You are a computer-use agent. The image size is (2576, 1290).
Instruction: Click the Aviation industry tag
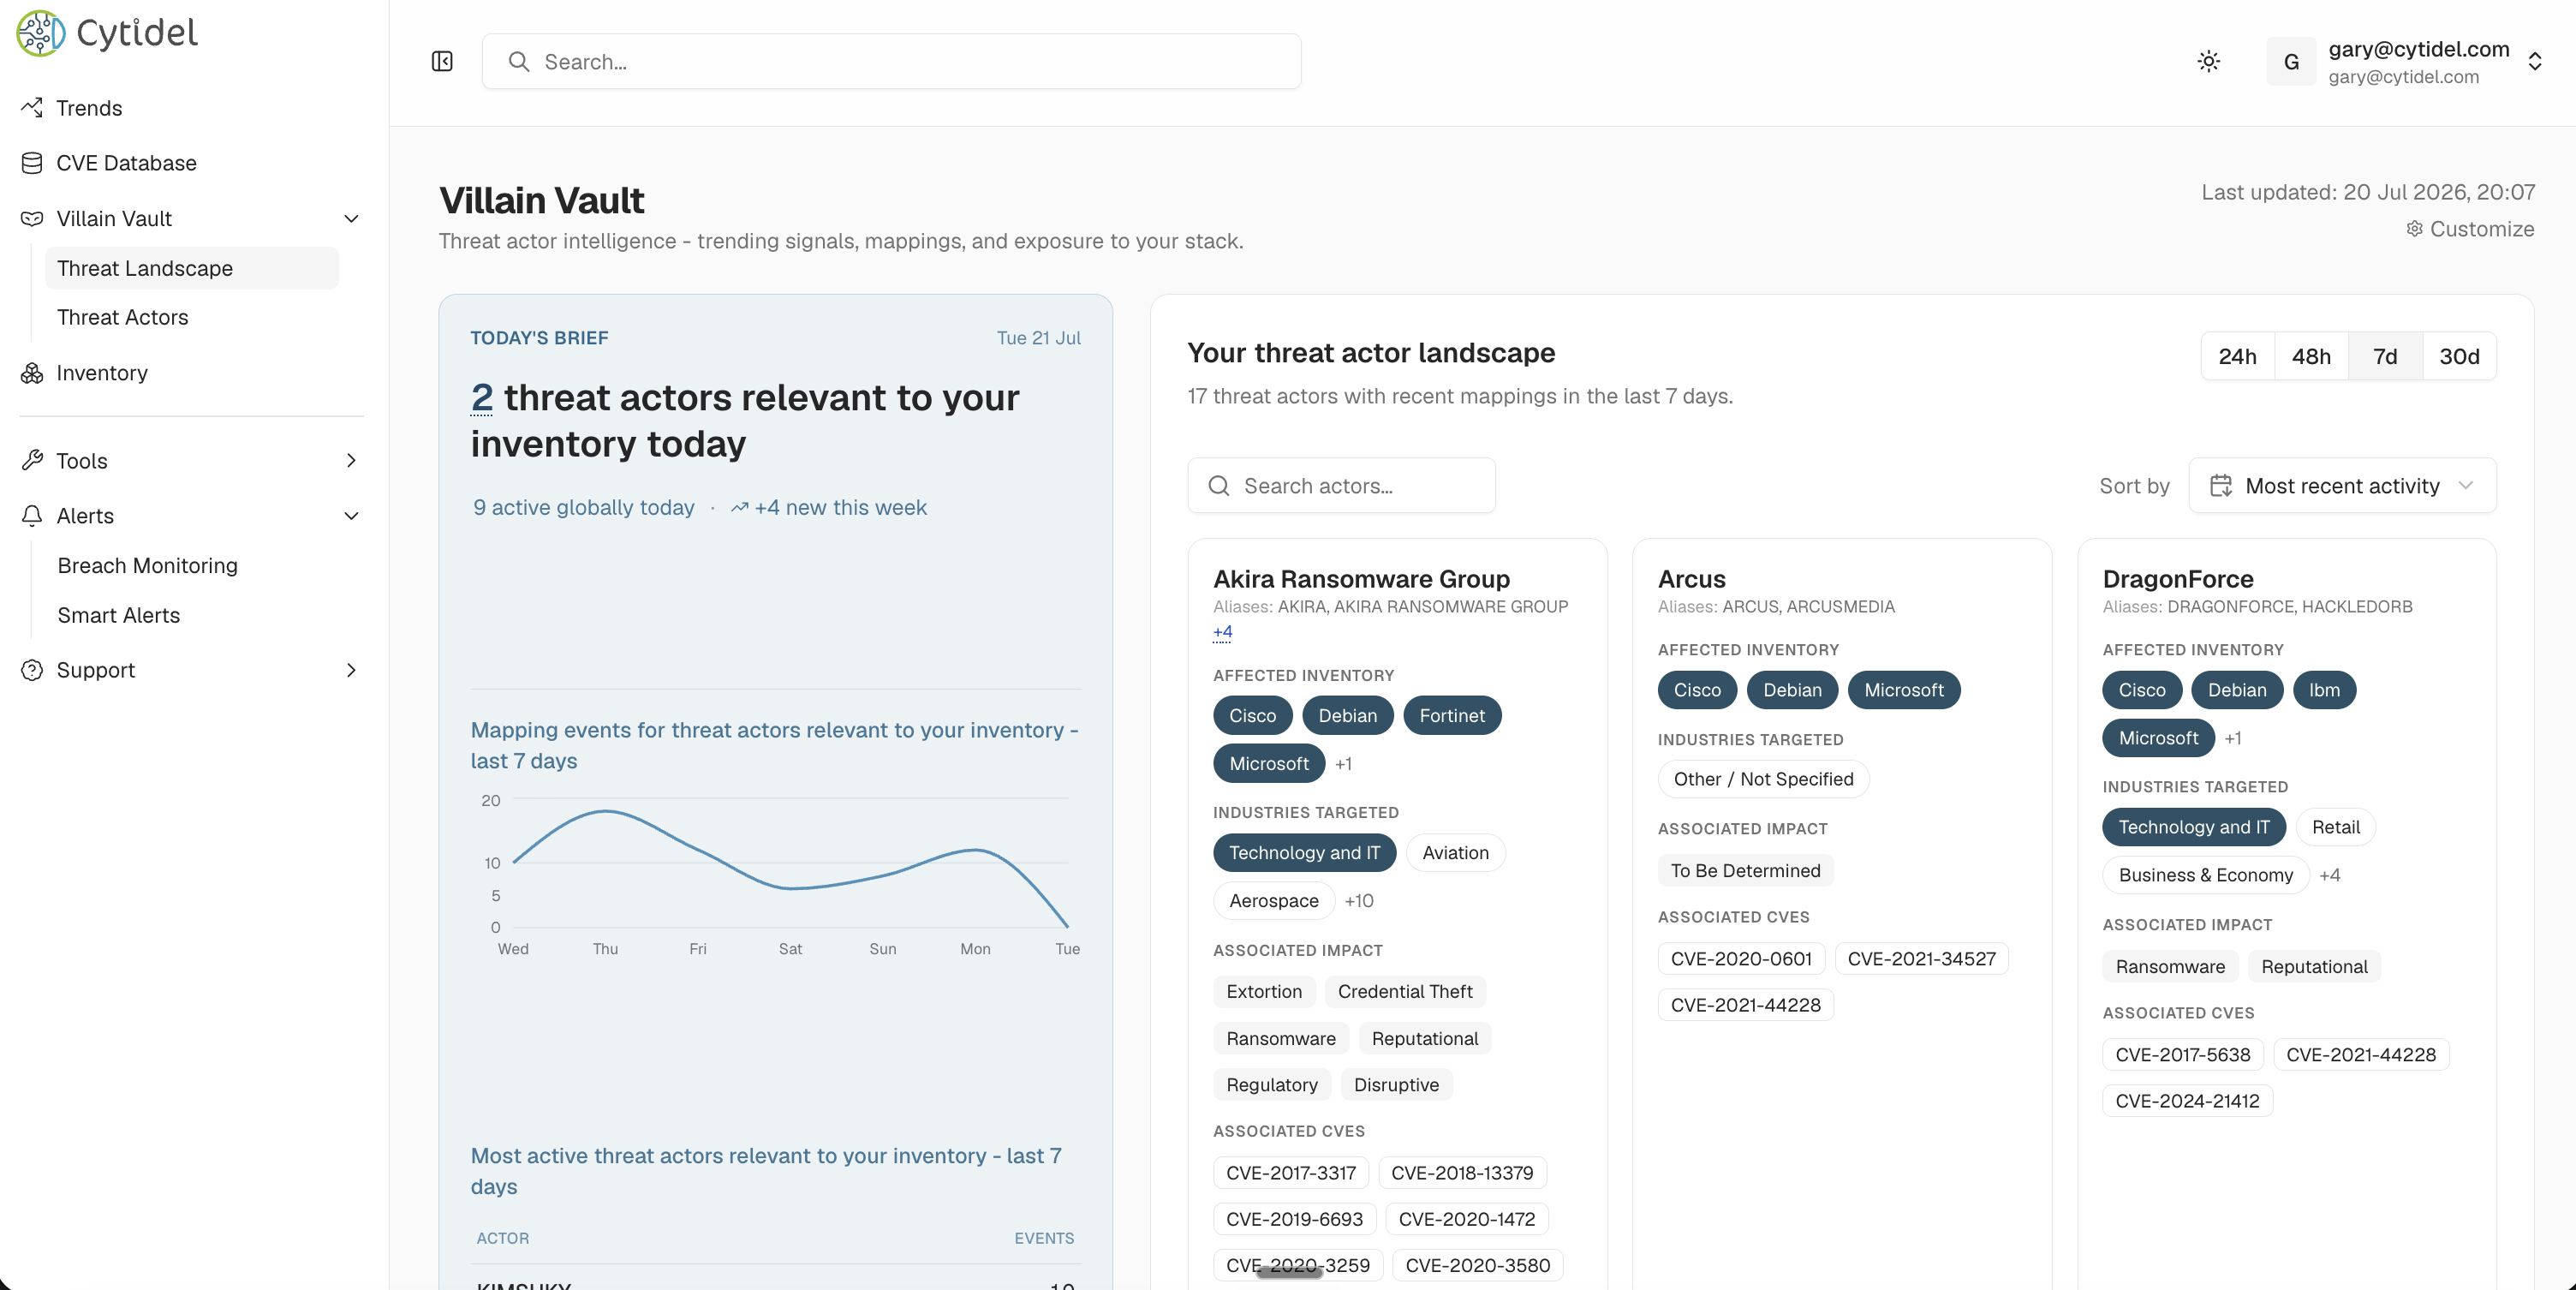1455,853
